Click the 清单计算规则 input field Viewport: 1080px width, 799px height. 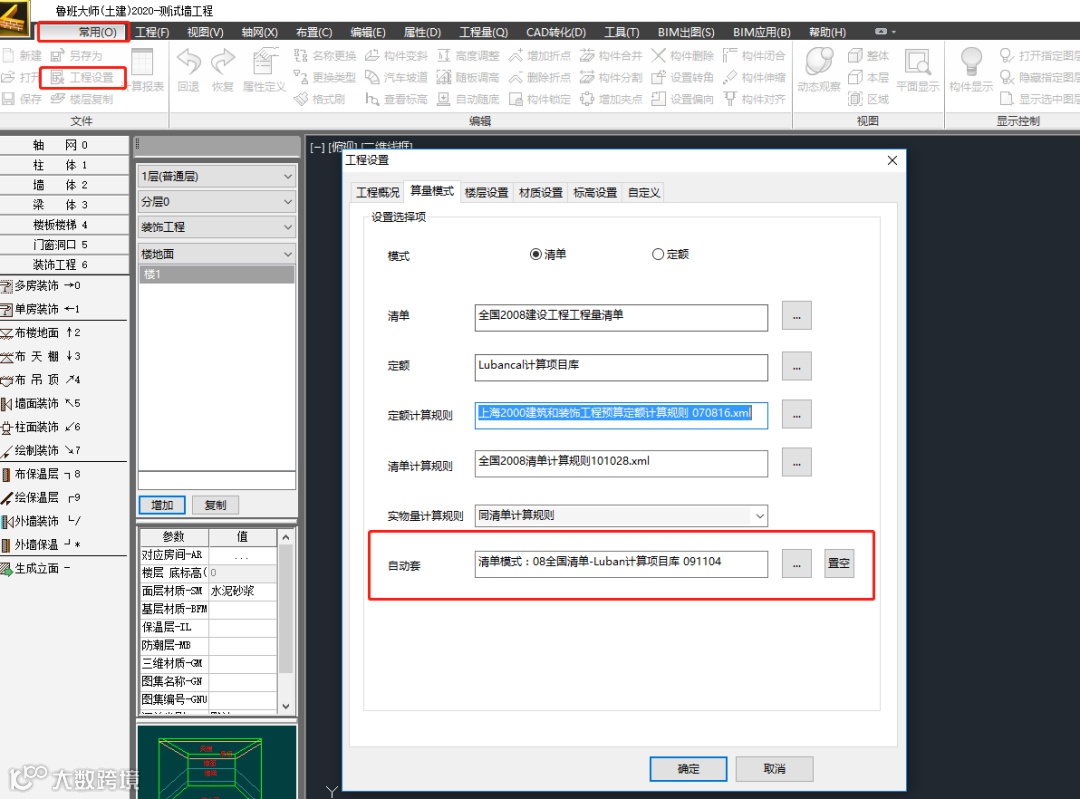tap(621, 464)
